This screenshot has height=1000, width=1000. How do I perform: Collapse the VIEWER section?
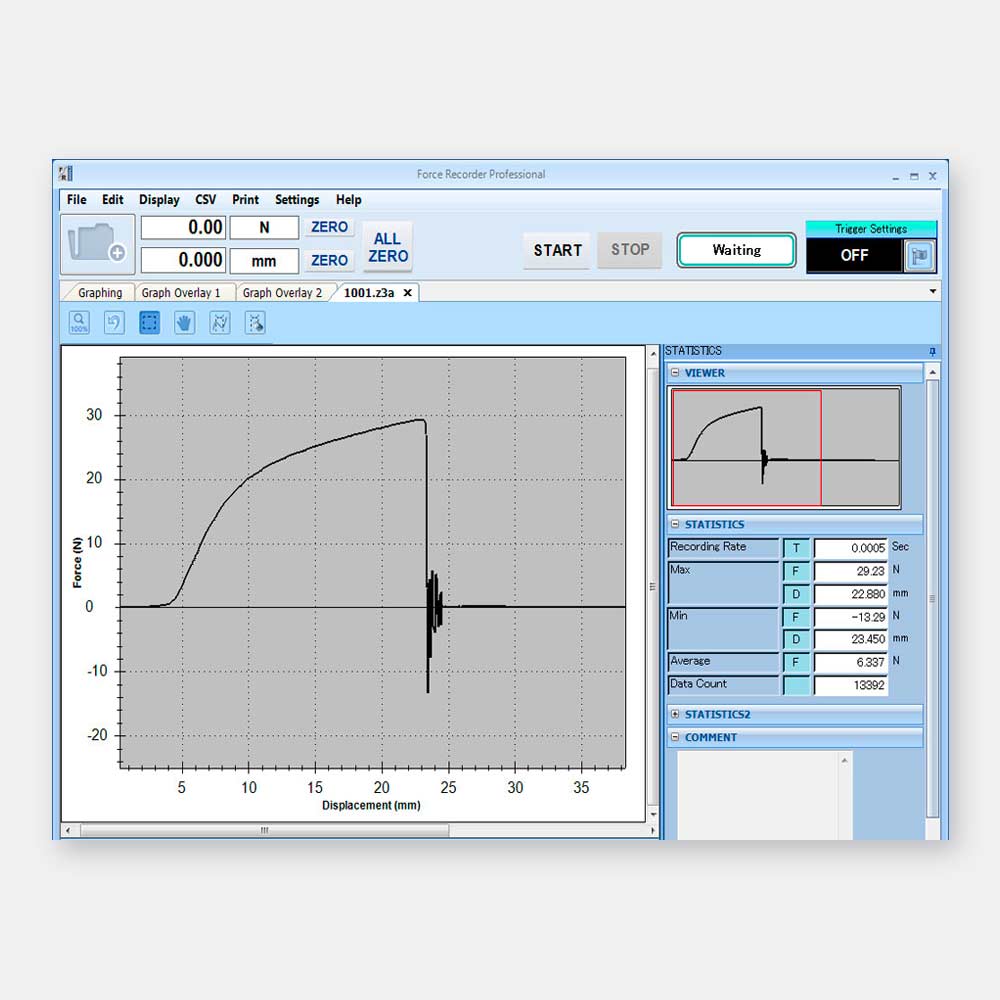click(x=676, y=373)
